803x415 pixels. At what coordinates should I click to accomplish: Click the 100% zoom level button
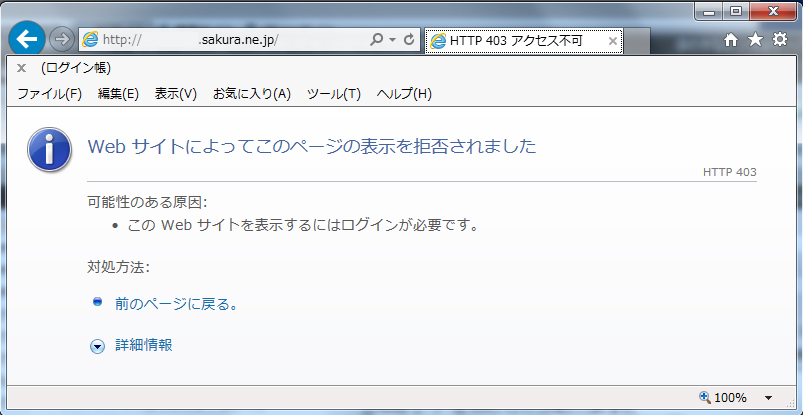click(722, 398)
